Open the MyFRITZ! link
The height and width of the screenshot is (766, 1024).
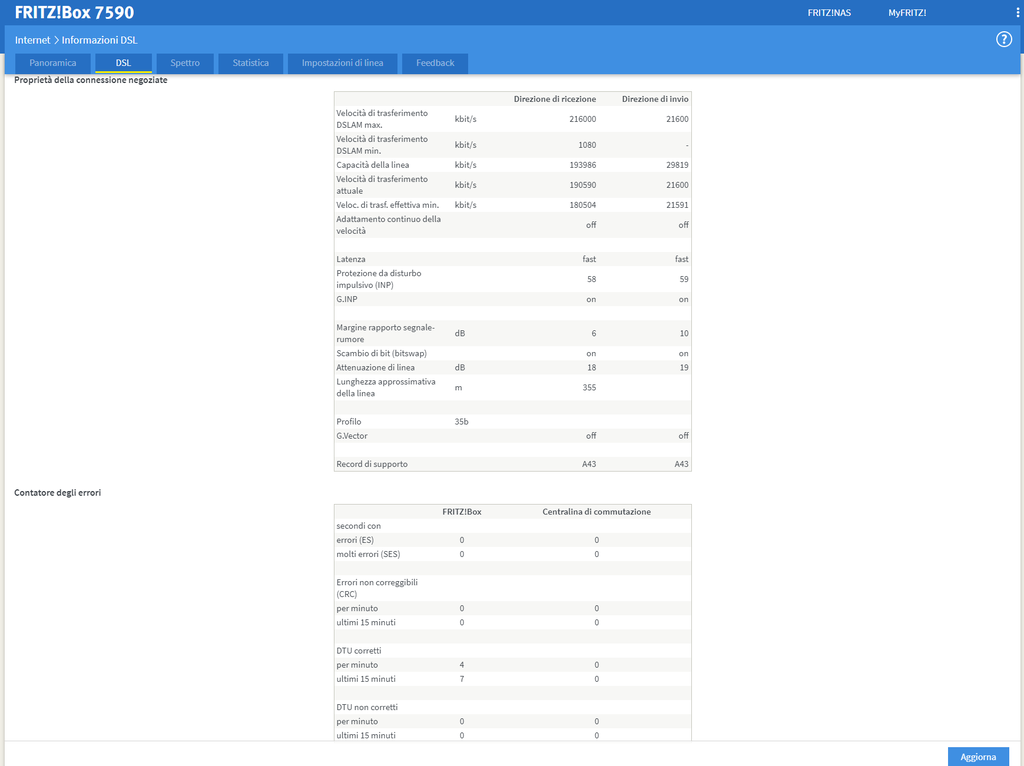tap(907, 13)
